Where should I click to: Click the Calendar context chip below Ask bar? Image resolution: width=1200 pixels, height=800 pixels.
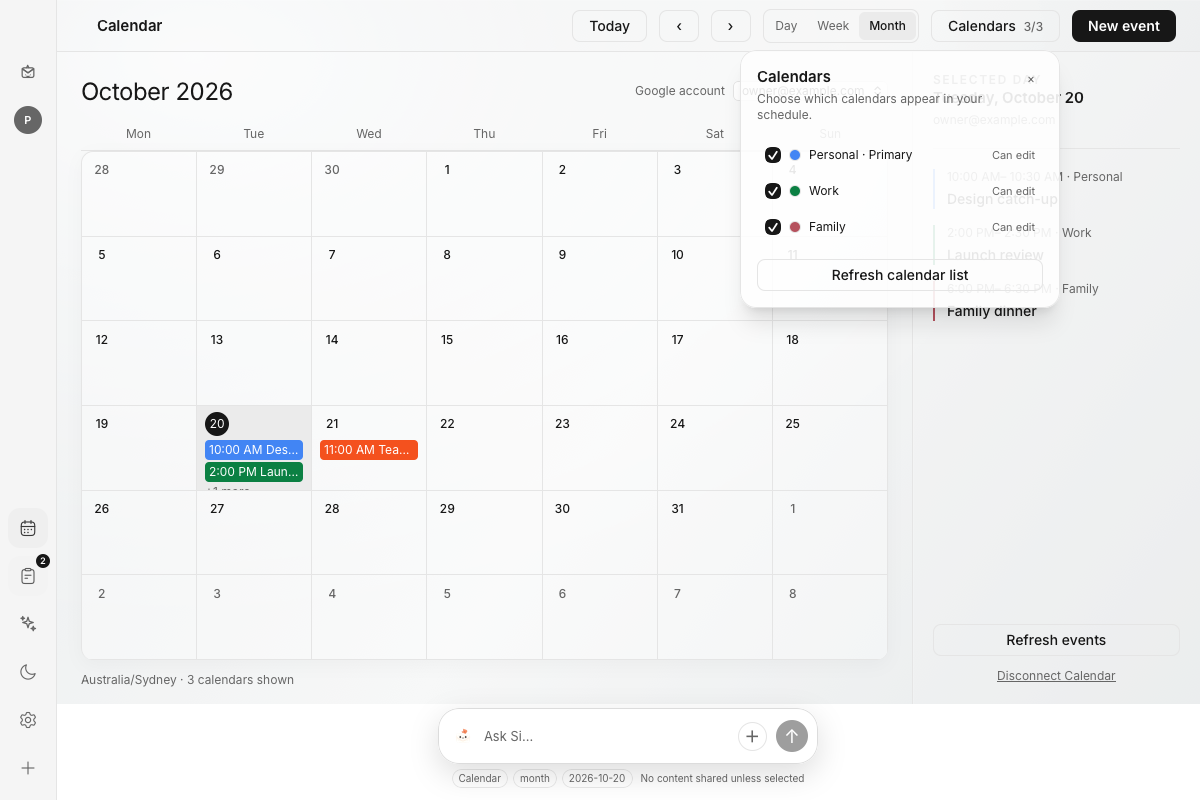coord(480,778)
